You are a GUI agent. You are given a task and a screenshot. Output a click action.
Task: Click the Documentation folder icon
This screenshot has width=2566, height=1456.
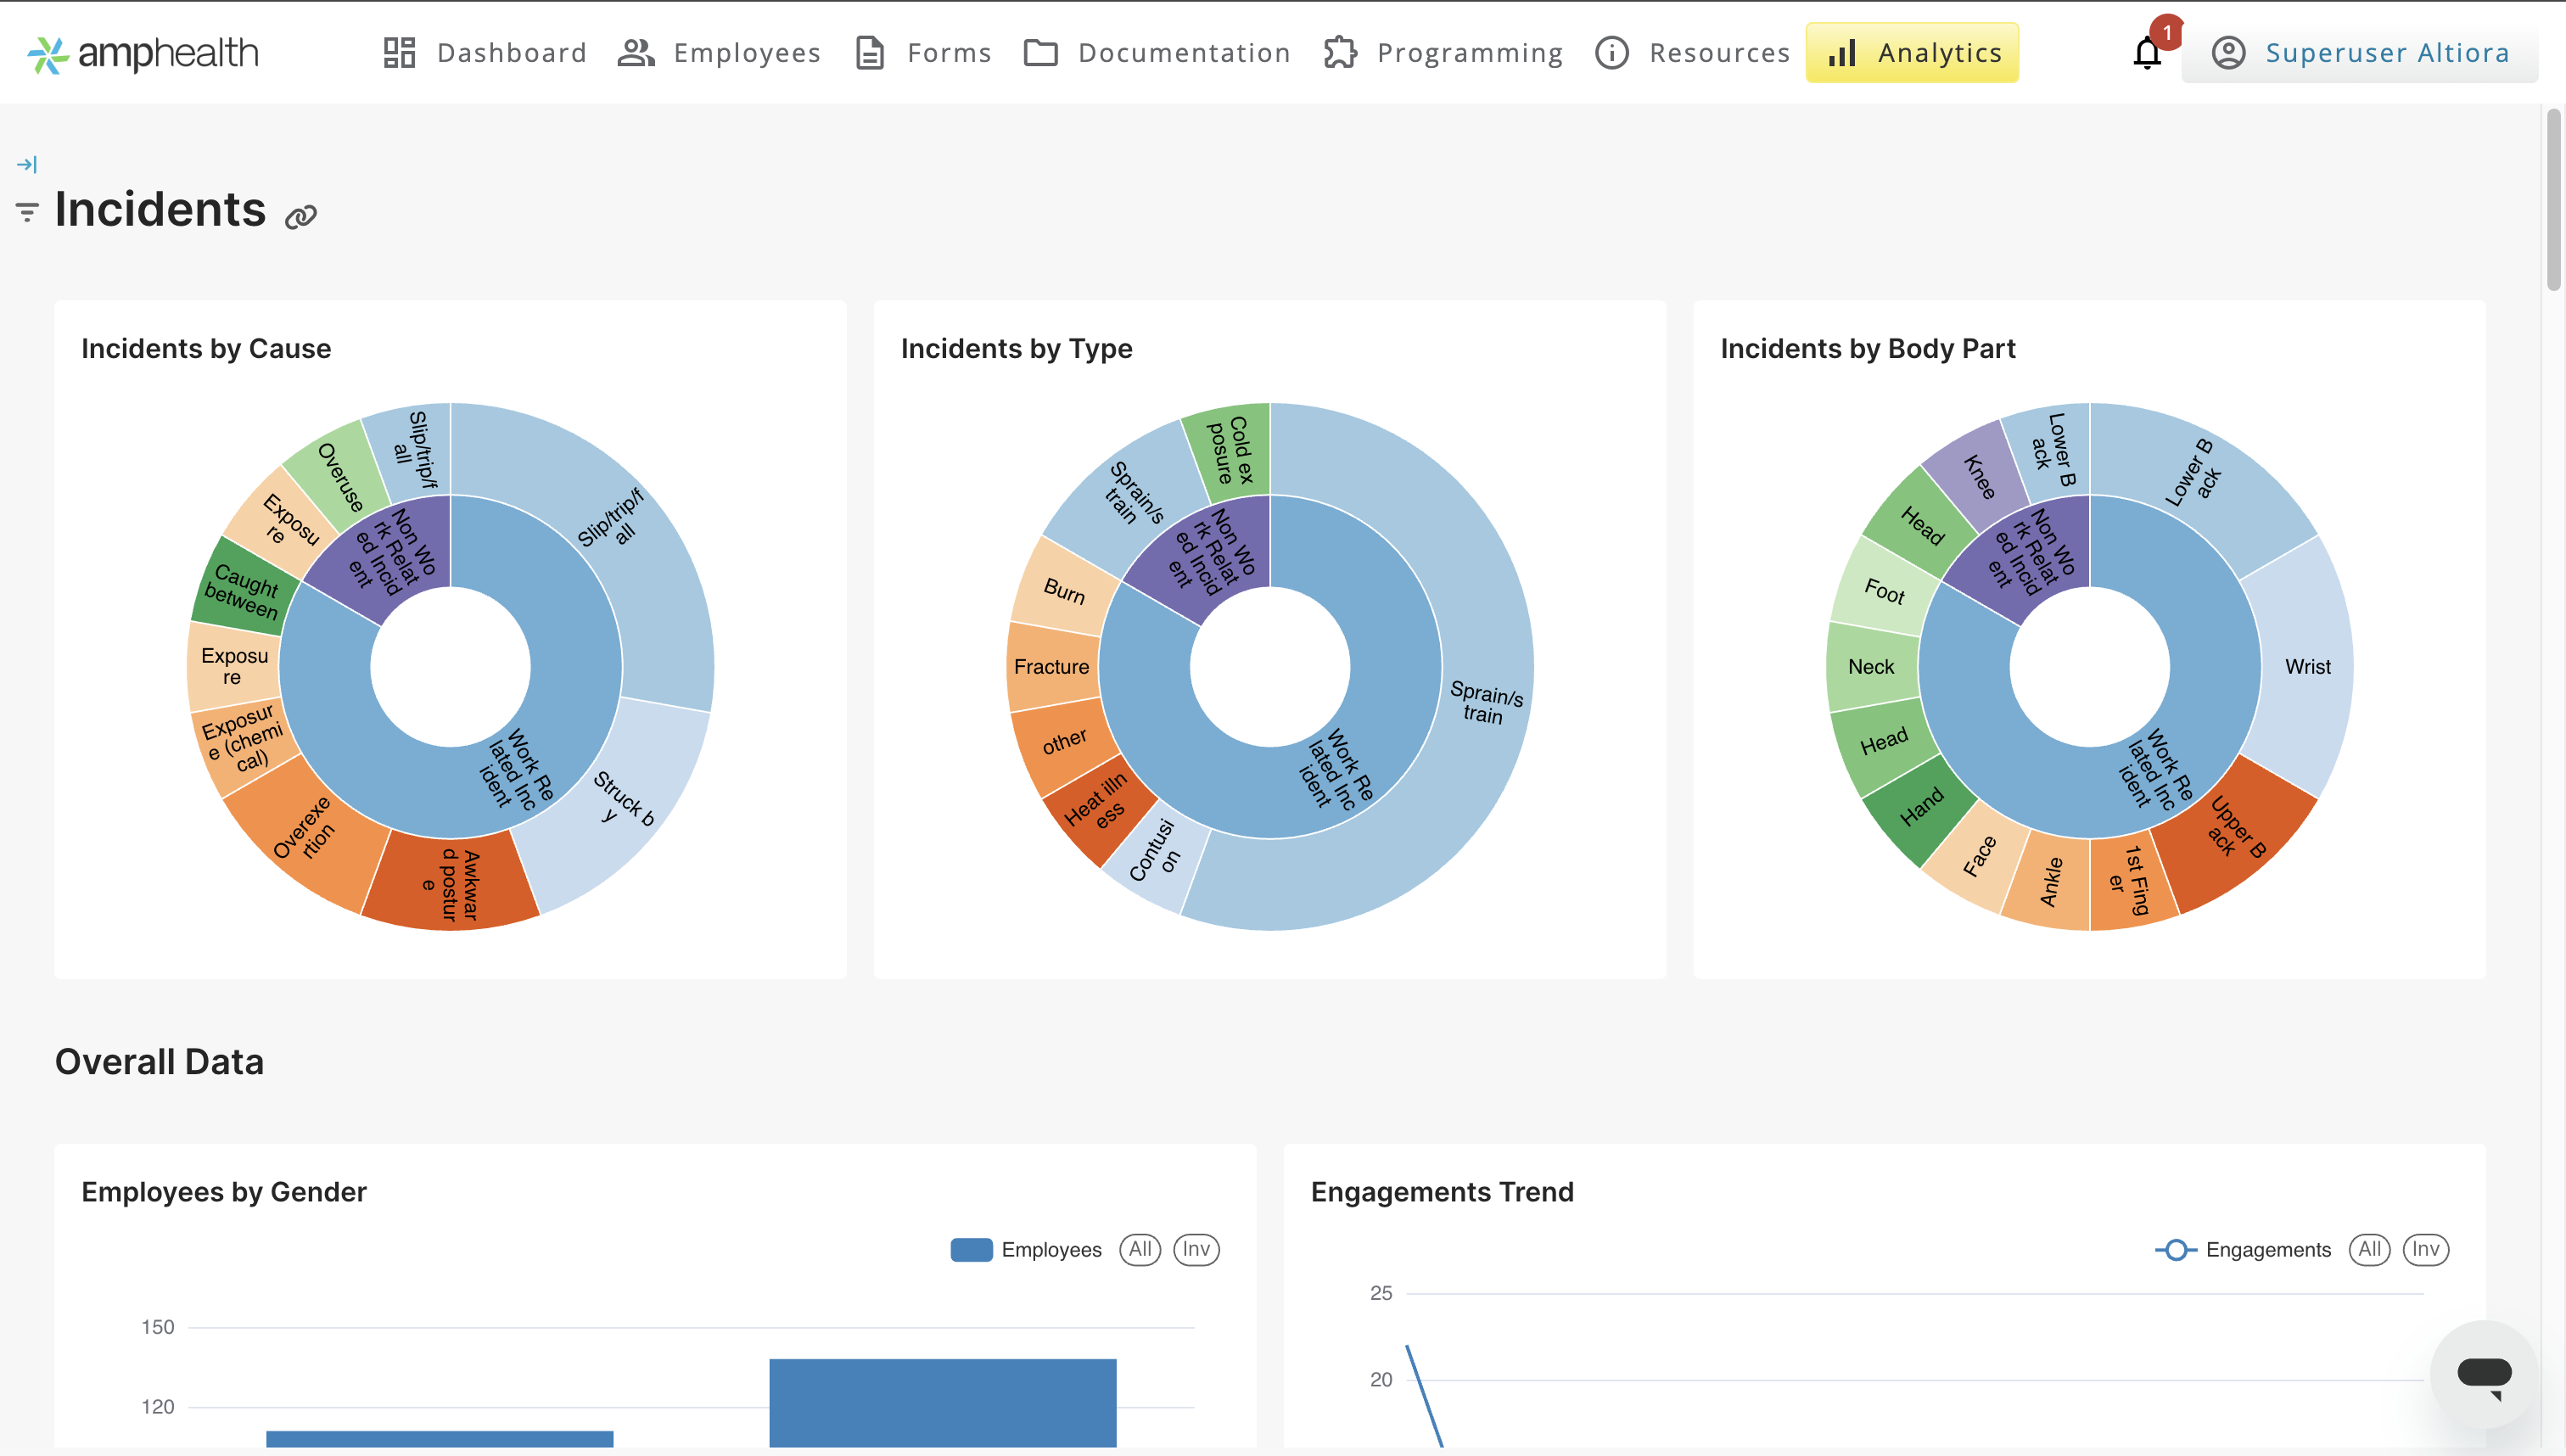tap(1041, 53)
